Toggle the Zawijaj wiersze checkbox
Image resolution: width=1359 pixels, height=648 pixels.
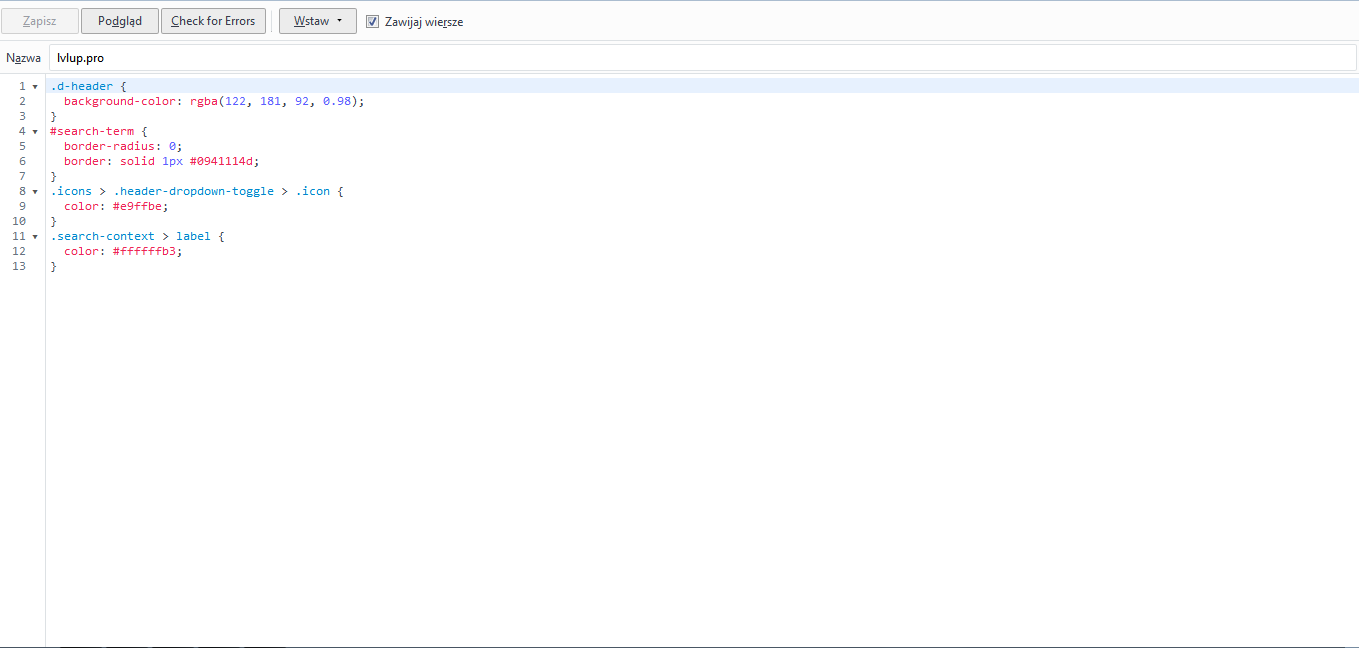click(x=373, y=22)
